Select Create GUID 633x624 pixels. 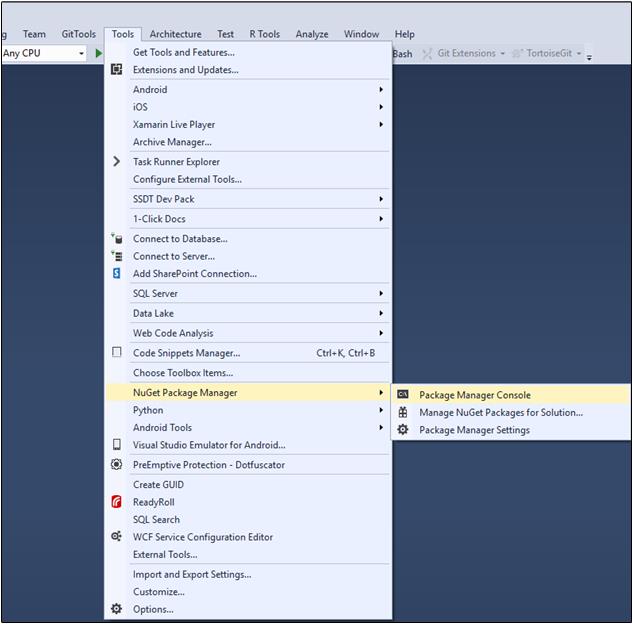coord(248,484)
